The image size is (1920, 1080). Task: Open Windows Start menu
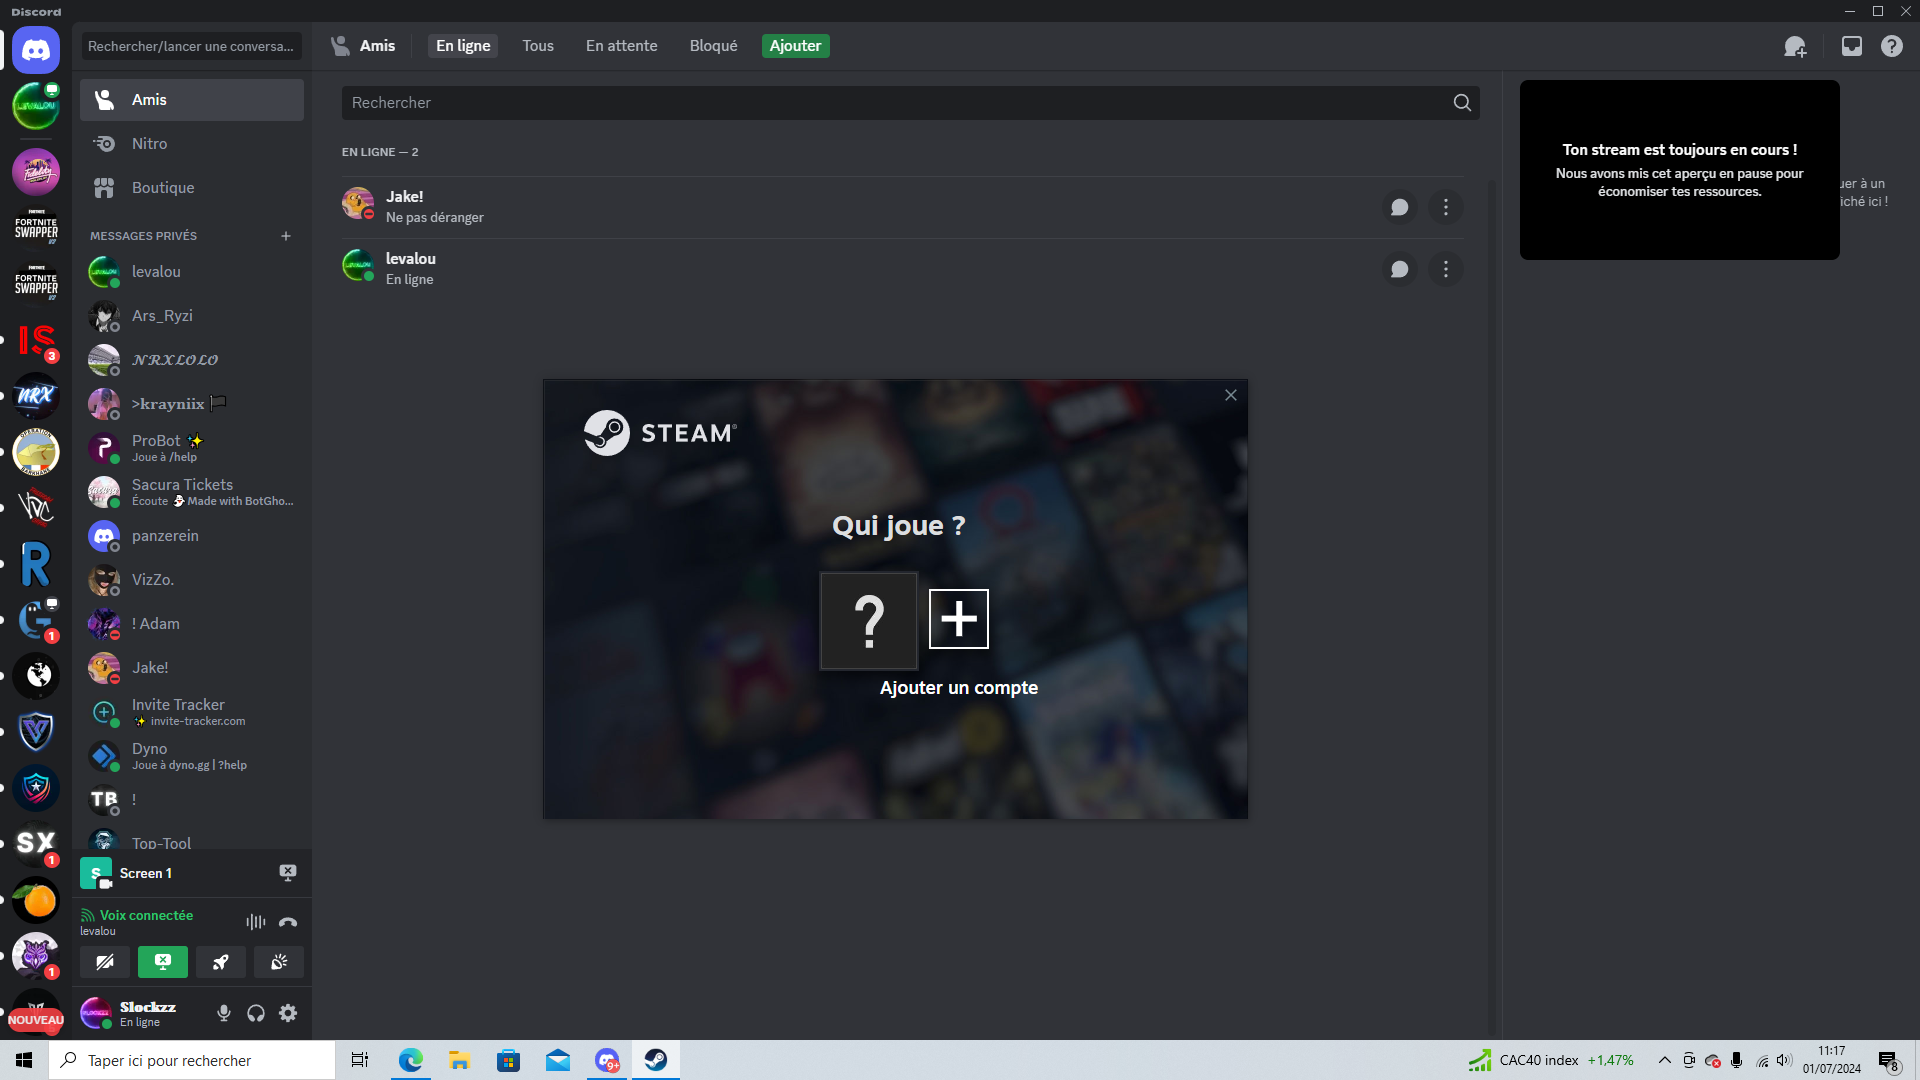tap(24, 1060)
